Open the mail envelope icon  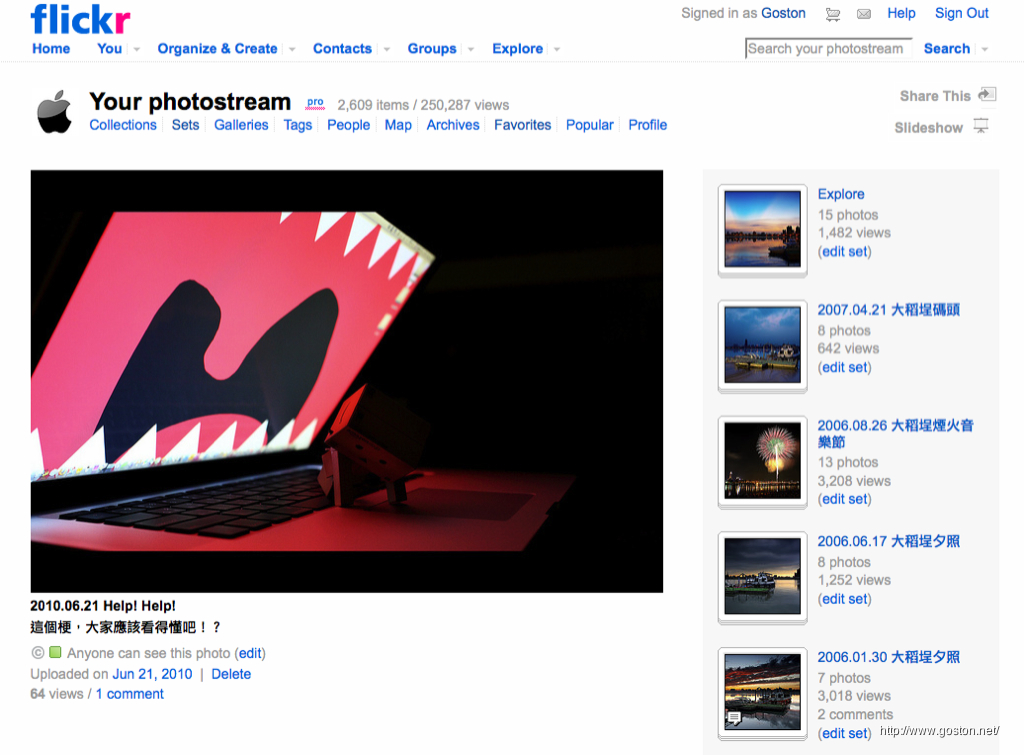tap(864, 14)
